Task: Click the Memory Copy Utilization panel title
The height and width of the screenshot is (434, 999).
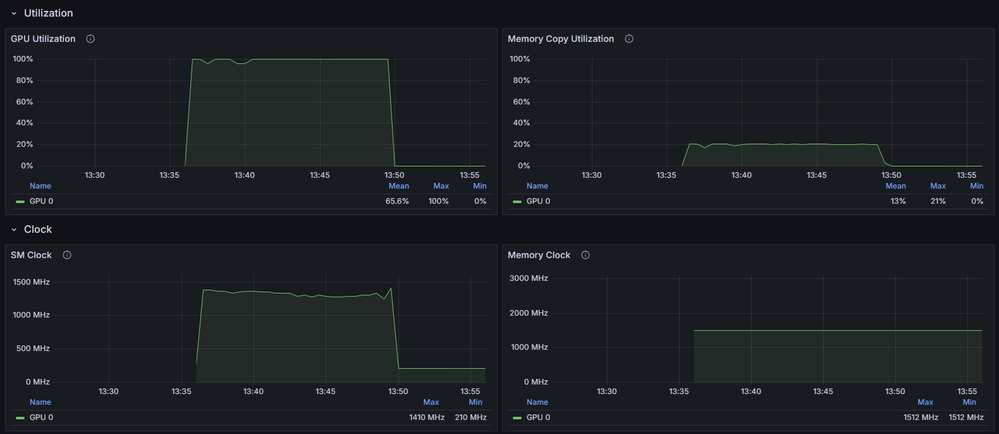Action: 561,39
